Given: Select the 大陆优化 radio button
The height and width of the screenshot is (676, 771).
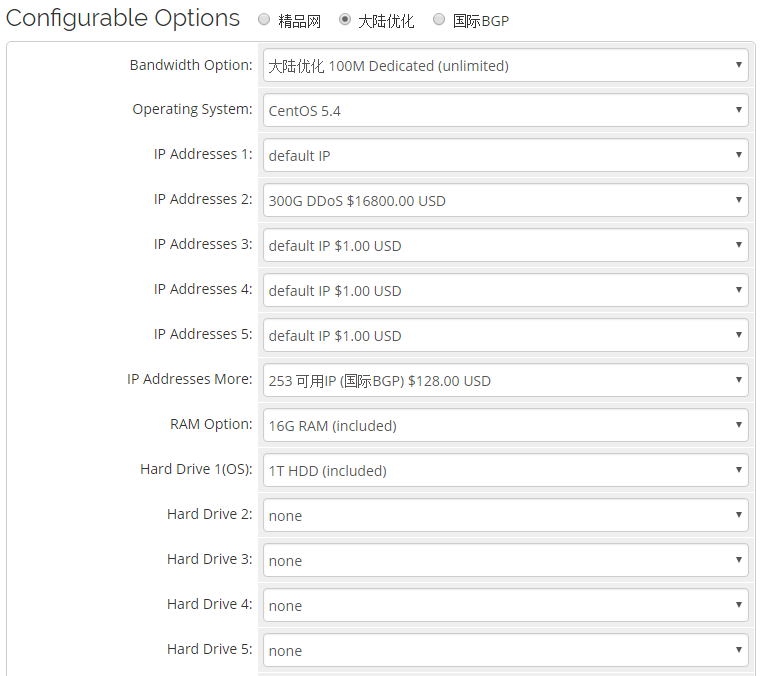Looking at the screenshot, I should click(x=345, y=19).
